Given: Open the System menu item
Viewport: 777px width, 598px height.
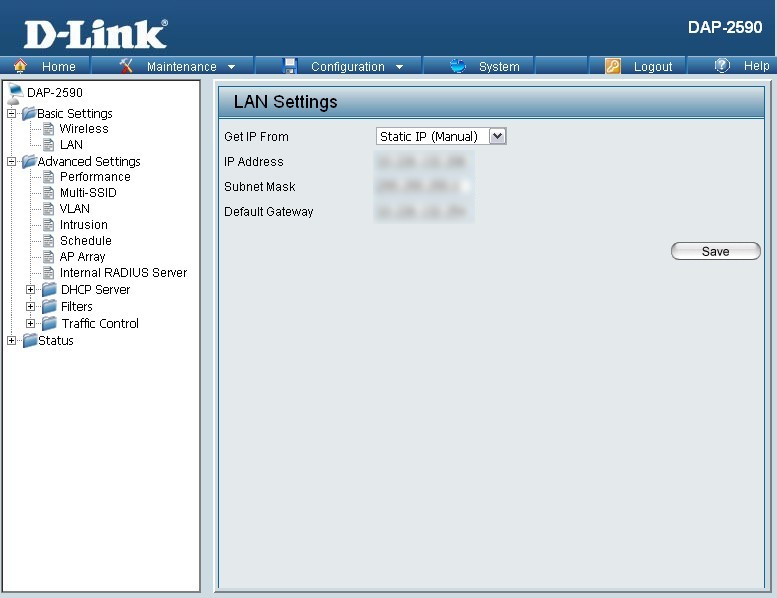Looking at the screenshot, I should [x=499, y=66].
